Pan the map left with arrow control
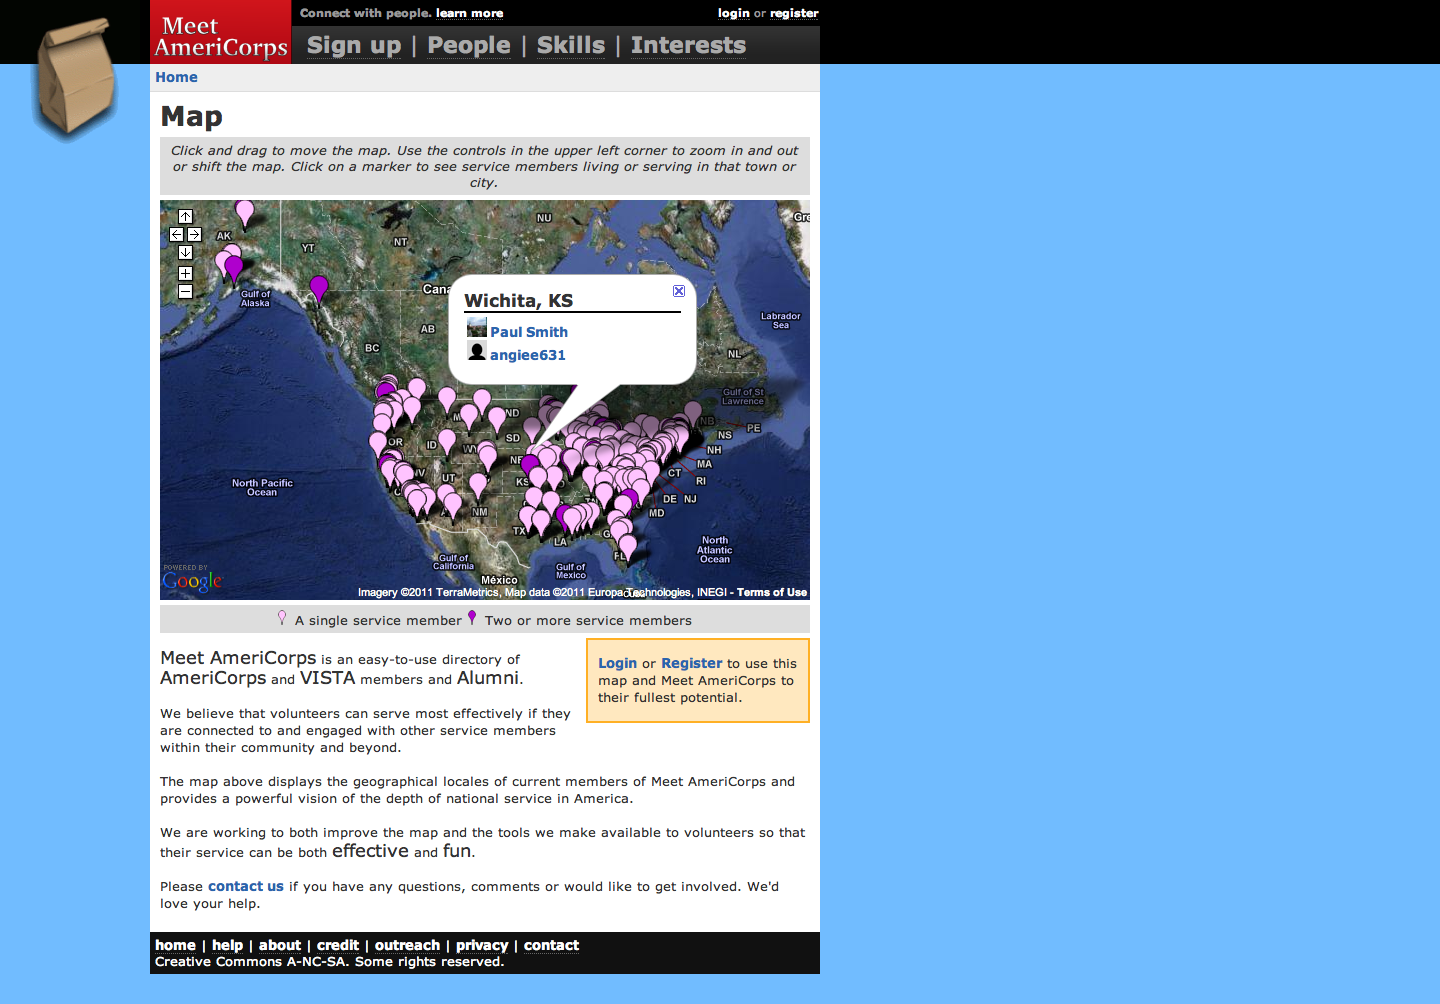The image size is (1440, 1004). (176, 234)
